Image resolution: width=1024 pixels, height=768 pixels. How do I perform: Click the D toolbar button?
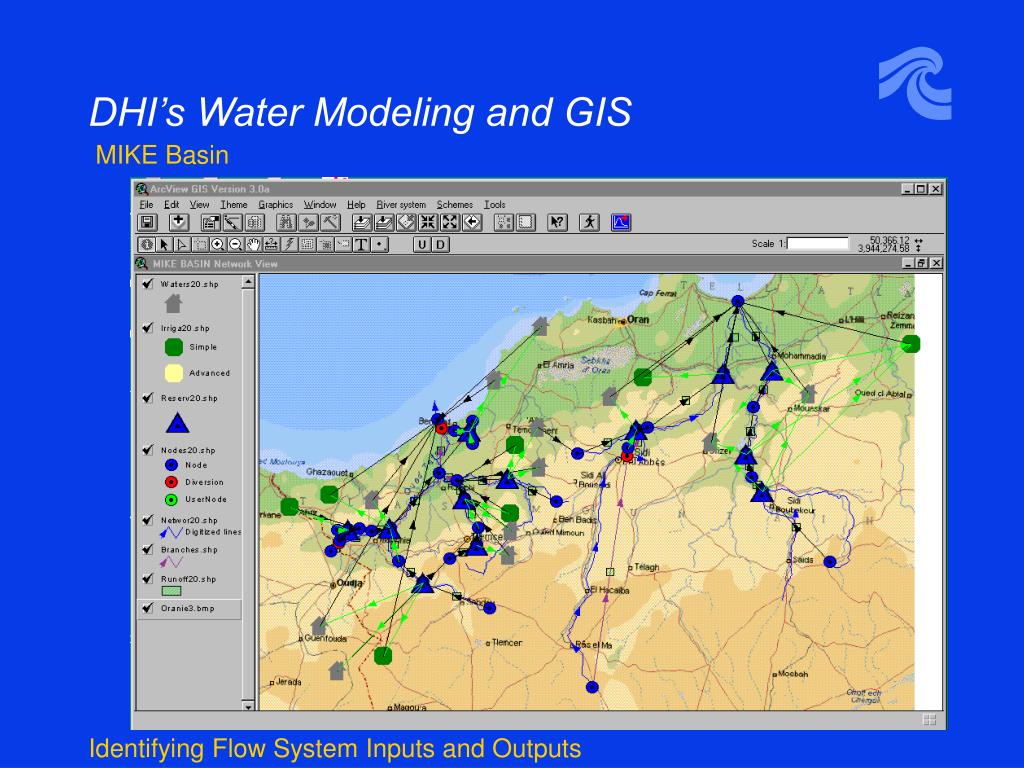[x=441, y=245]
